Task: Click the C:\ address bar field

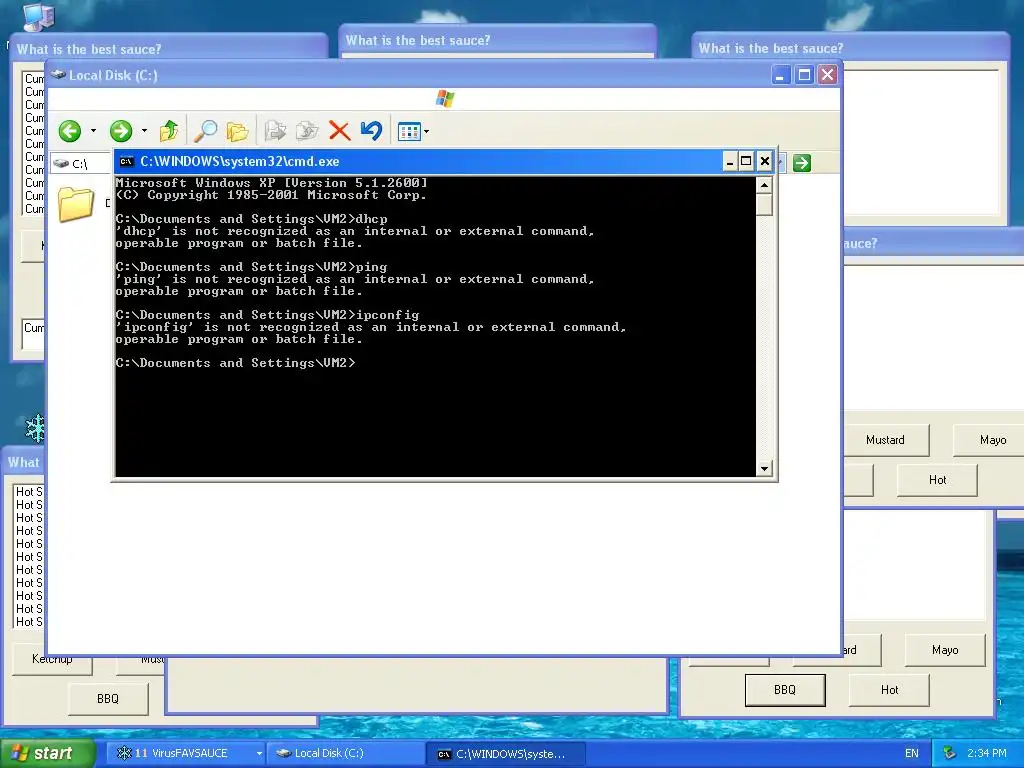Action: (x=80, y=163)
